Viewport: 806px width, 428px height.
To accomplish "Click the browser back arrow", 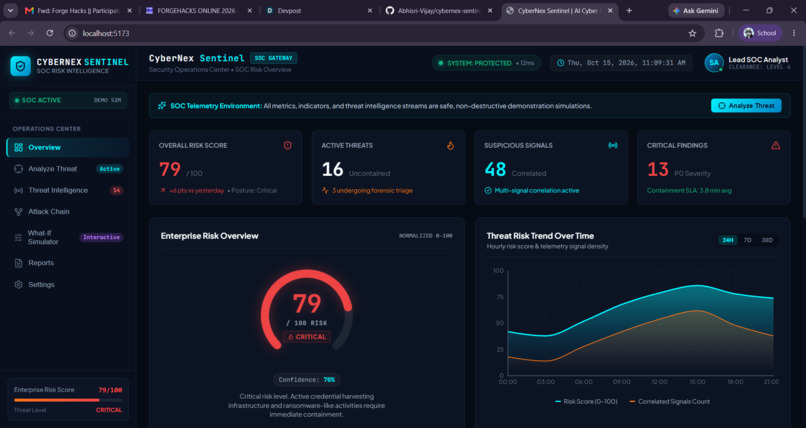I will pyautogui.click(x=12, y=33).
